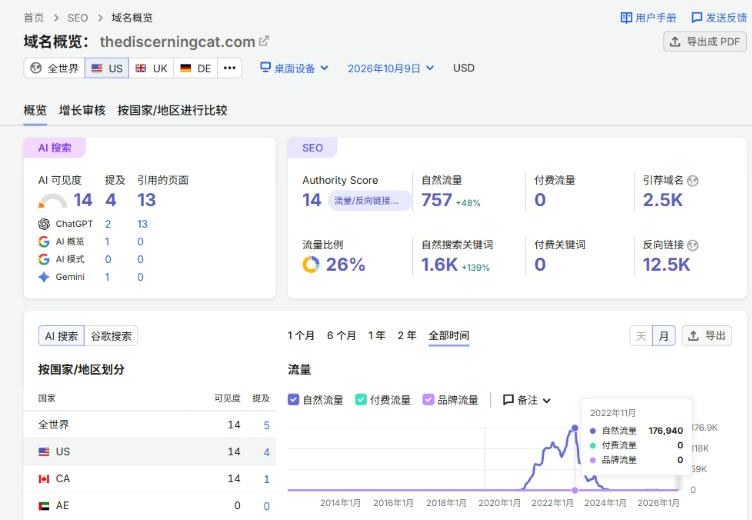This screenshot has width=752, height=520.
Task: Click the November 2022 peak chart point
Action: [575, 427]
